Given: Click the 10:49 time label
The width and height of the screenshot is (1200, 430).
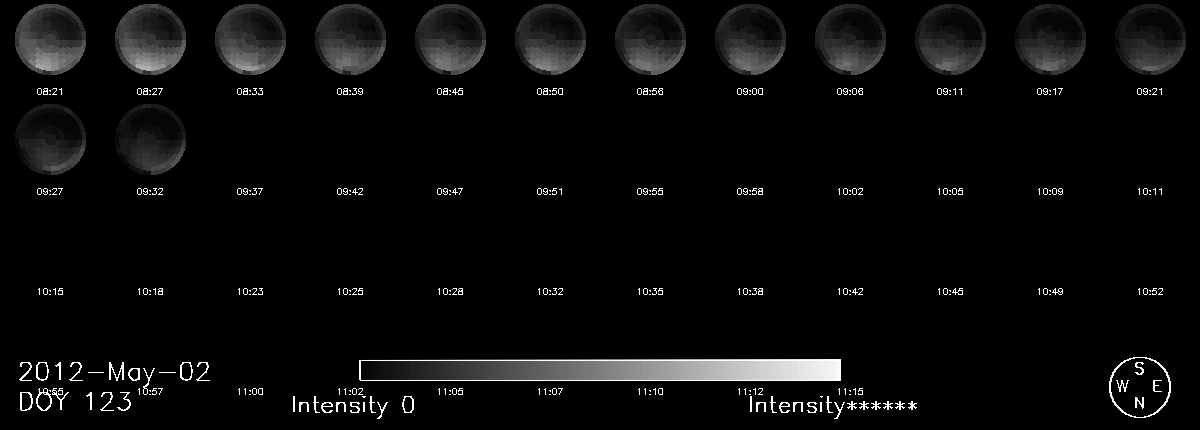Looking at the screenshot, I should click(1050, 291).
